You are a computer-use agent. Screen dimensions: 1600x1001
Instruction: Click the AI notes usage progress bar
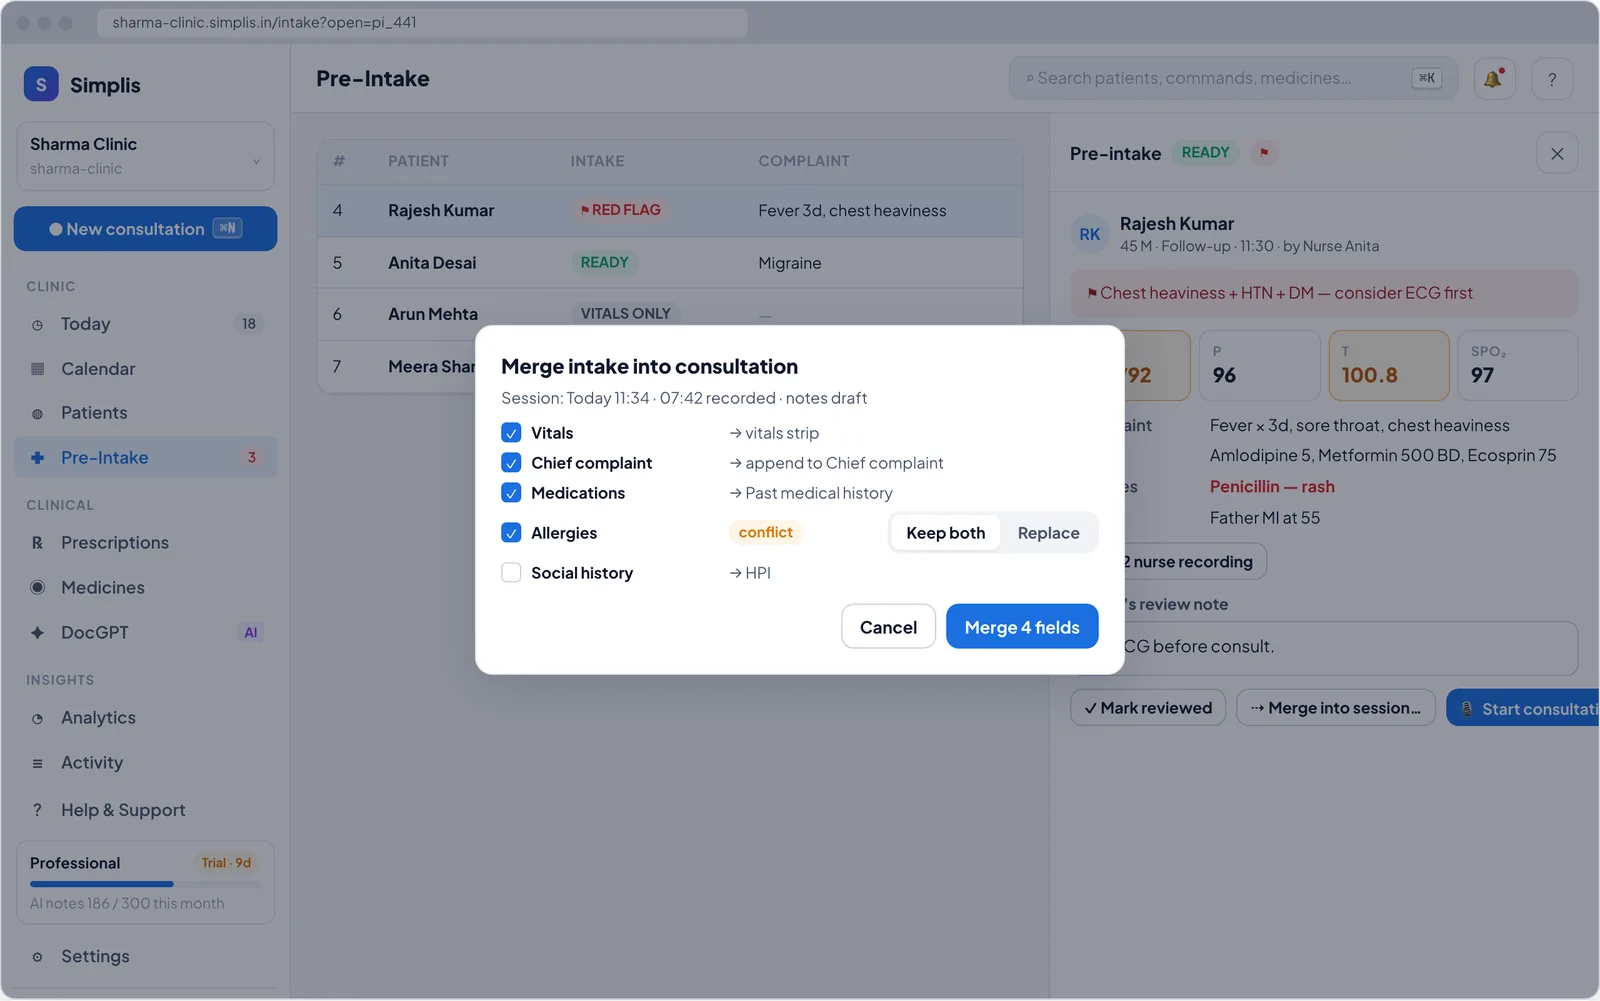coord(145,884)
